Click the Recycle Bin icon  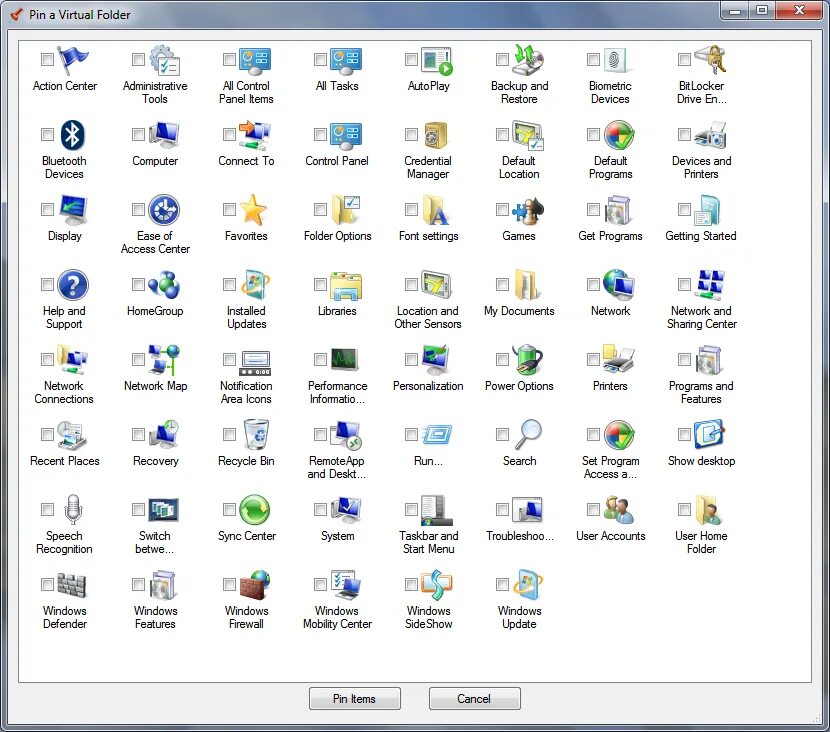[256, 435]
